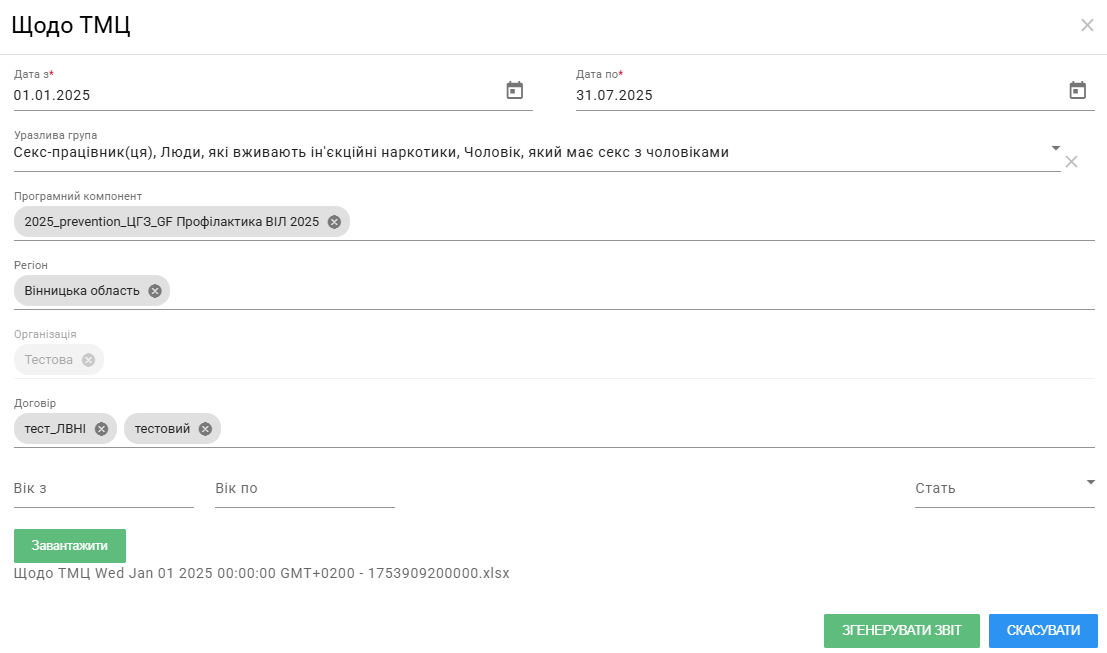1107x653 pixels.
Task: Click the Завантажити button
Action: click(70, 546)
